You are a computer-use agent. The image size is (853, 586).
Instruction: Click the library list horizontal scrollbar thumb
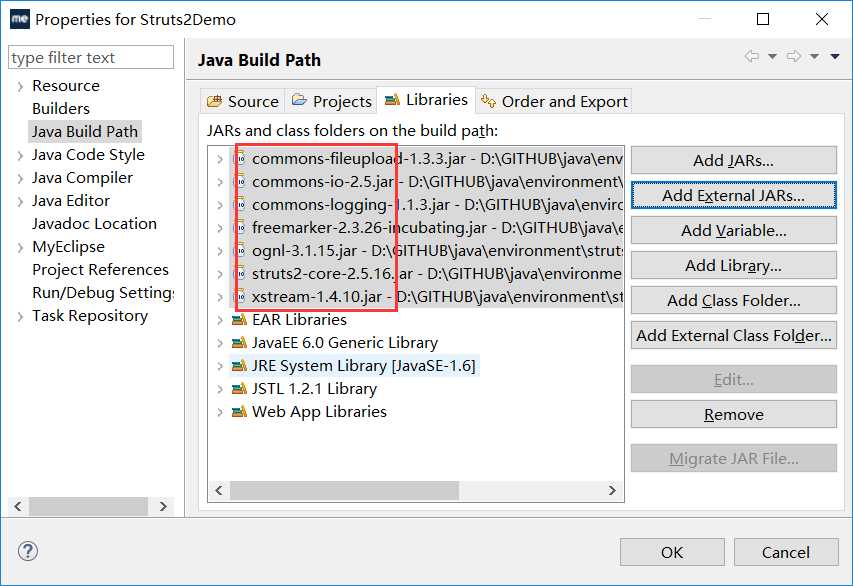tap(344, 490)
